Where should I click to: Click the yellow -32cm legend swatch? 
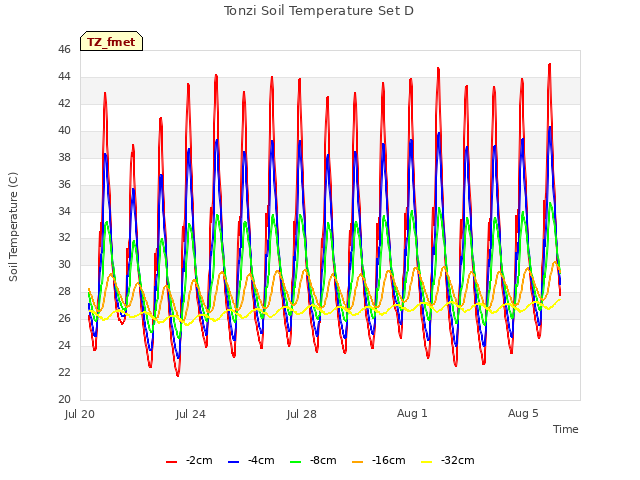(427, 462)
